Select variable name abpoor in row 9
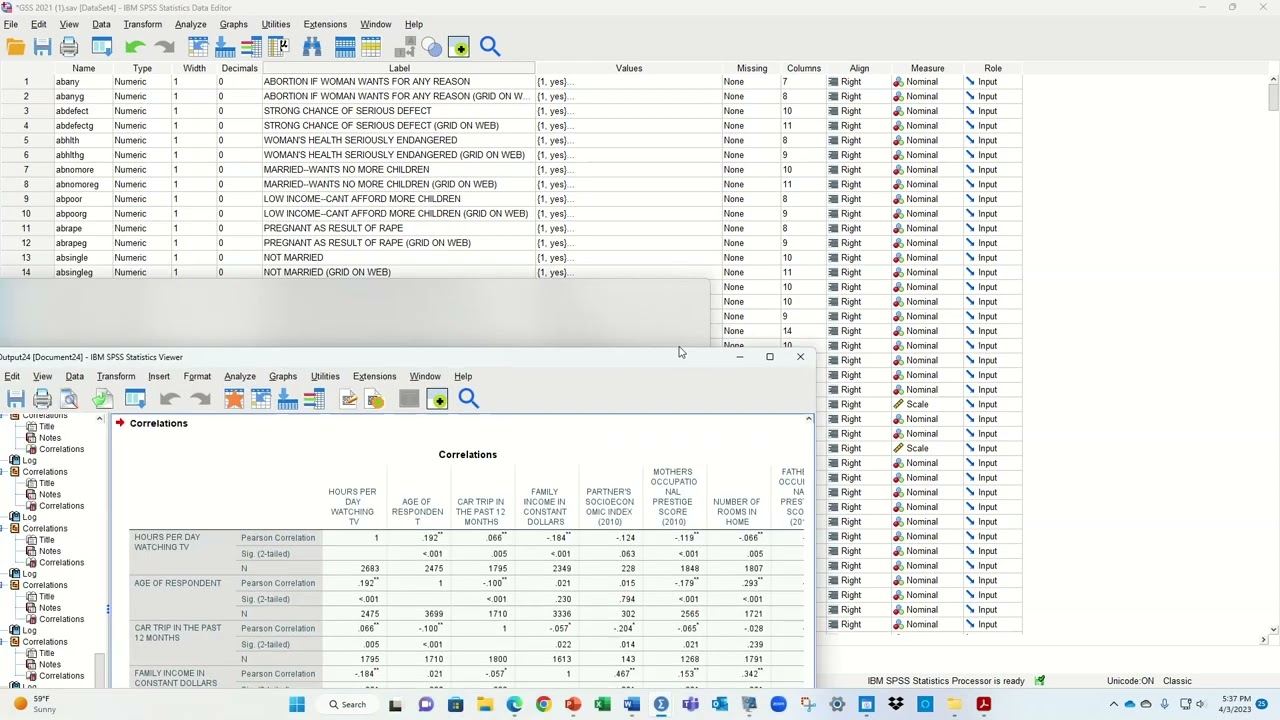The image size is (1280, 720). point(83,199)
